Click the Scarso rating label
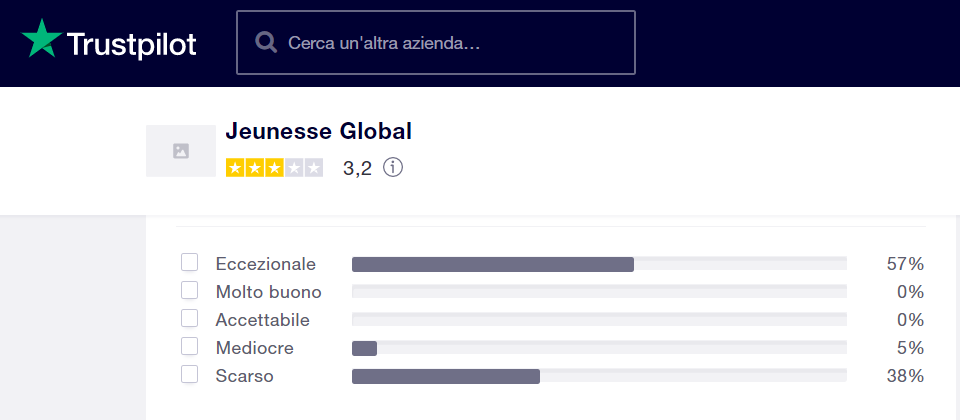Screen dimensions: 960x420 244,376
